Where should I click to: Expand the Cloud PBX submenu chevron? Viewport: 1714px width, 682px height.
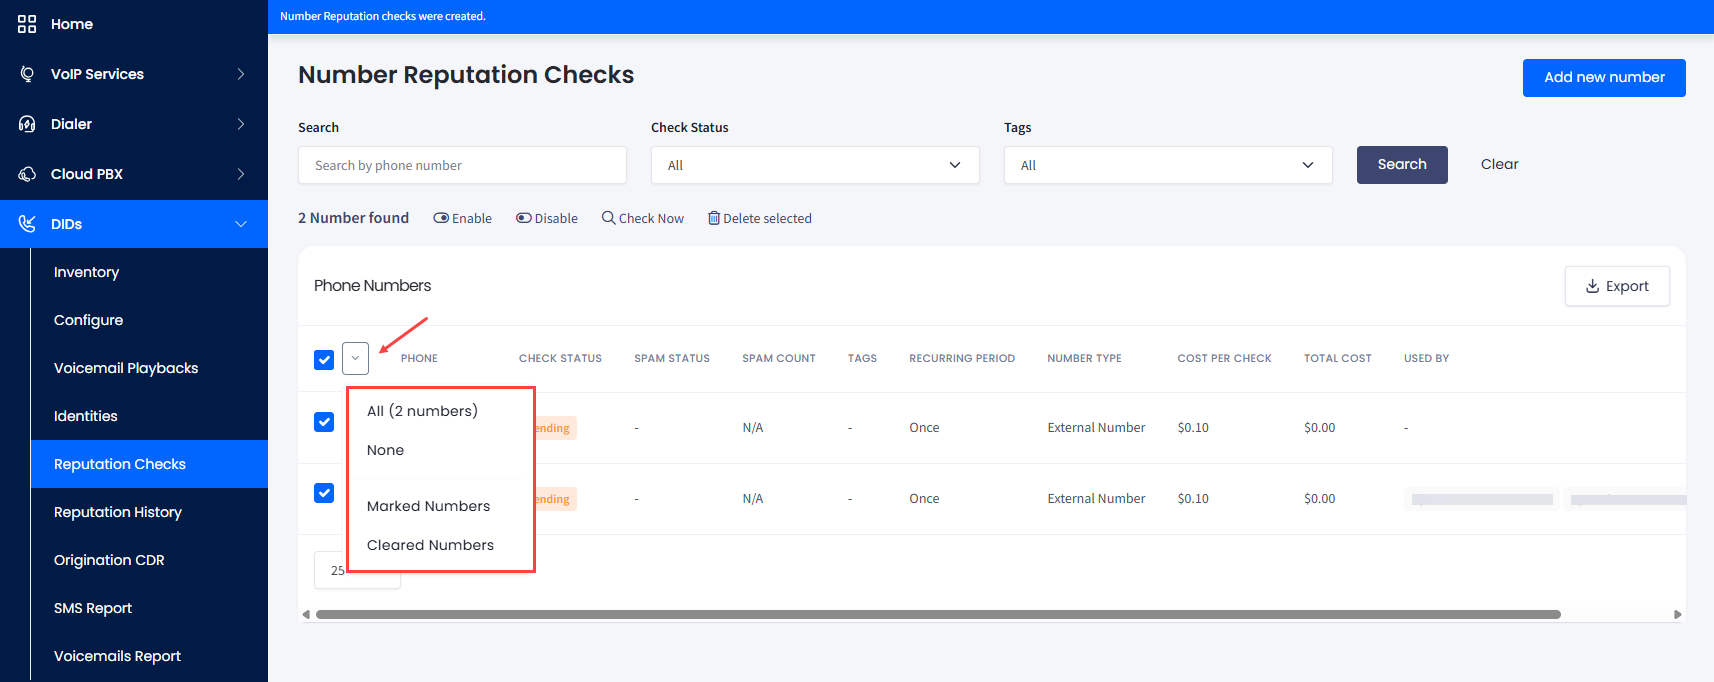[241, 174]
